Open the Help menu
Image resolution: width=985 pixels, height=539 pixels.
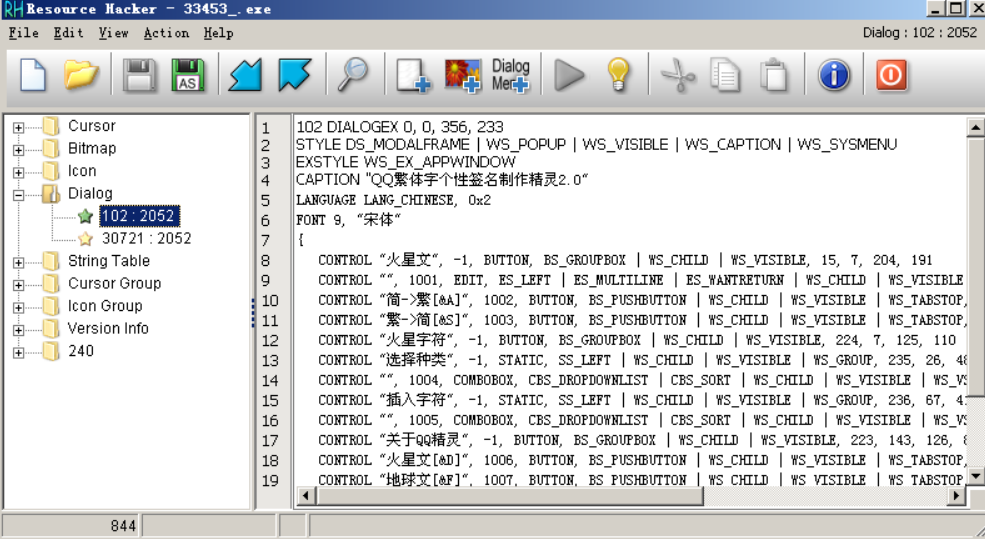pos(218,33)
